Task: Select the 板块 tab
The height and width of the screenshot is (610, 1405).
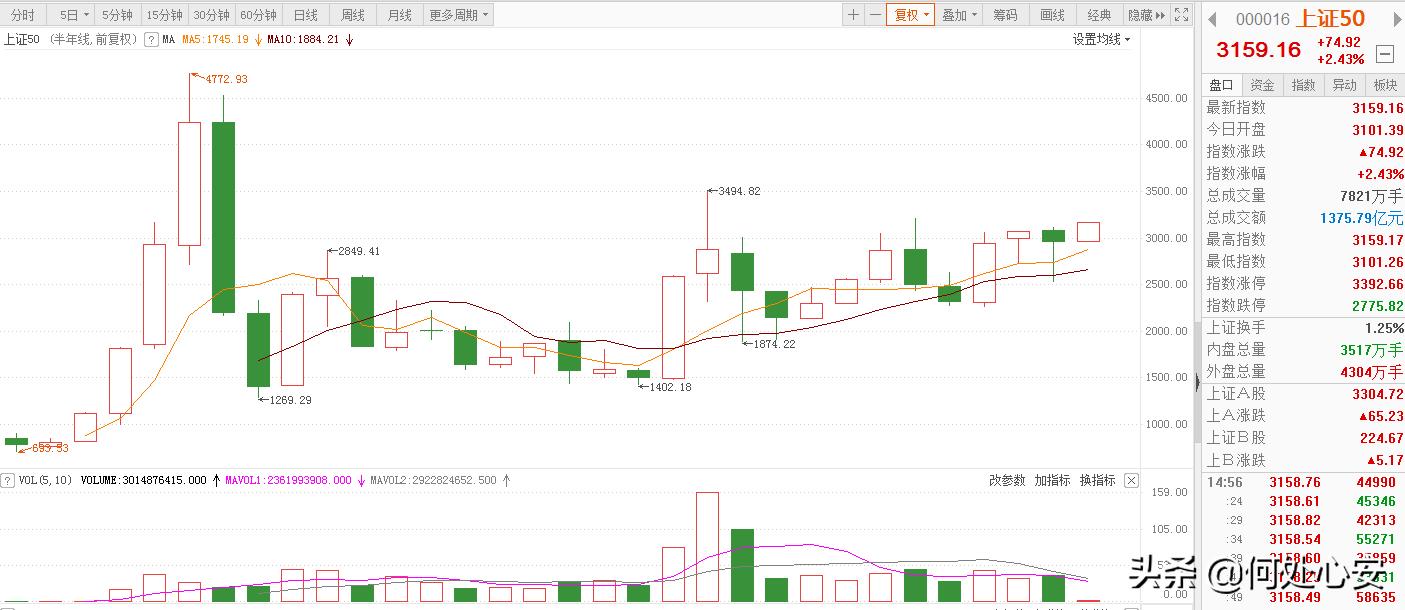Action: [1385, 85]
